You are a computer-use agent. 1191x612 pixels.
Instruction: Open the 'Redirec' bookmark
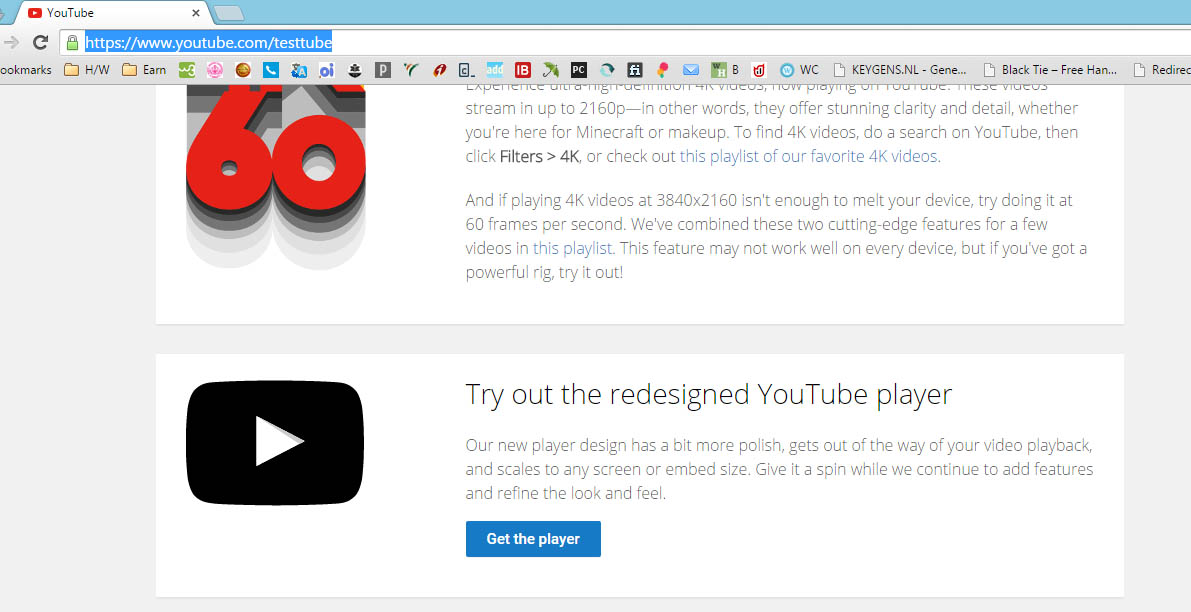(x=1161, y=70)
